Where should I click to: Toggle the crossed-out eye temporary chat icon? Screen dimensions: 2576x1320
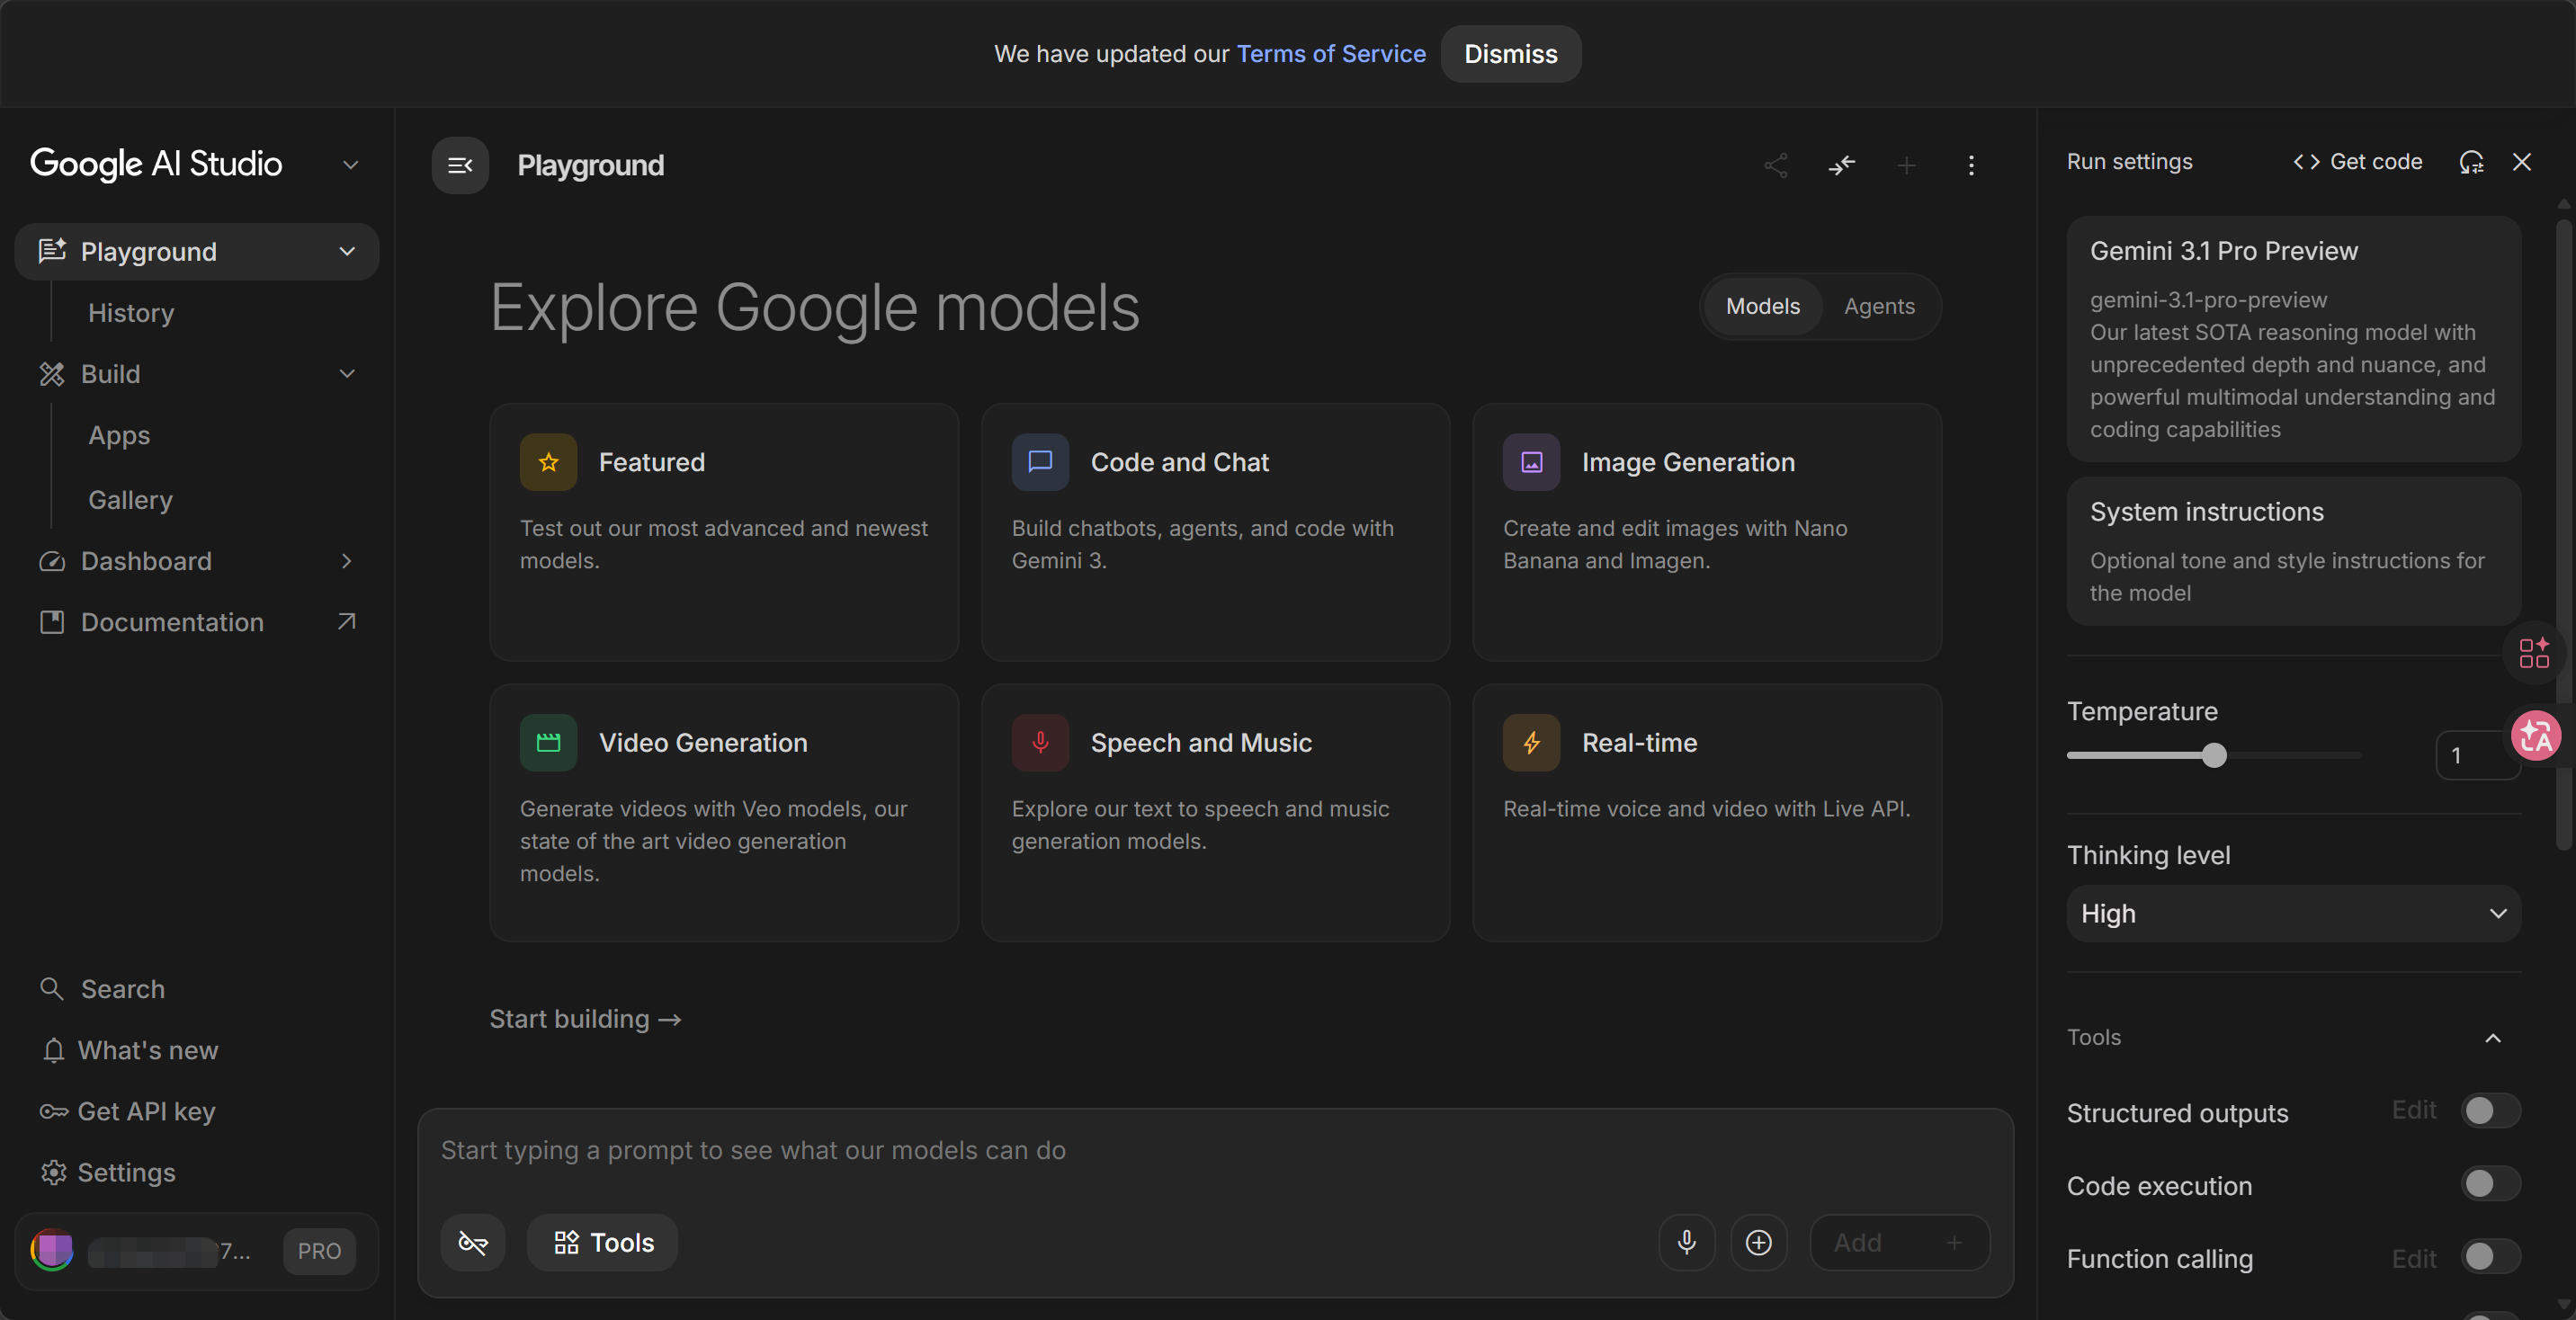coord(473,1242)
